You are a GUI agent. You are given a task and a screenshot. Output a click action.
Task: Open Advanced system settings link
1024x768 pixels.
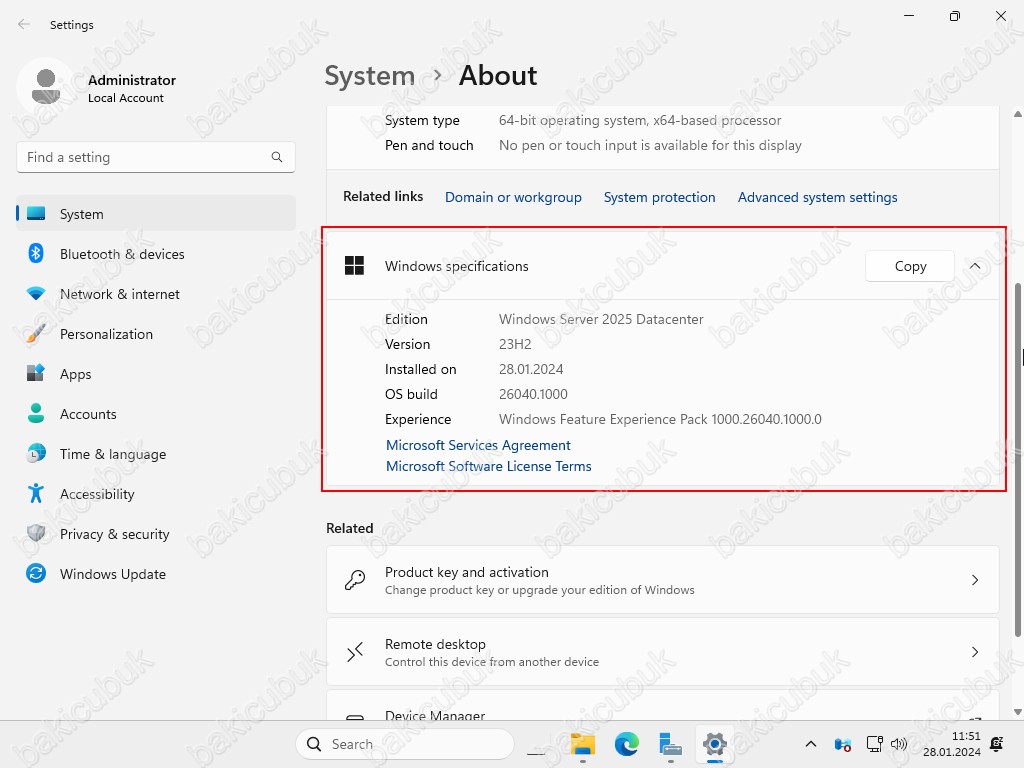click(817, 197)
